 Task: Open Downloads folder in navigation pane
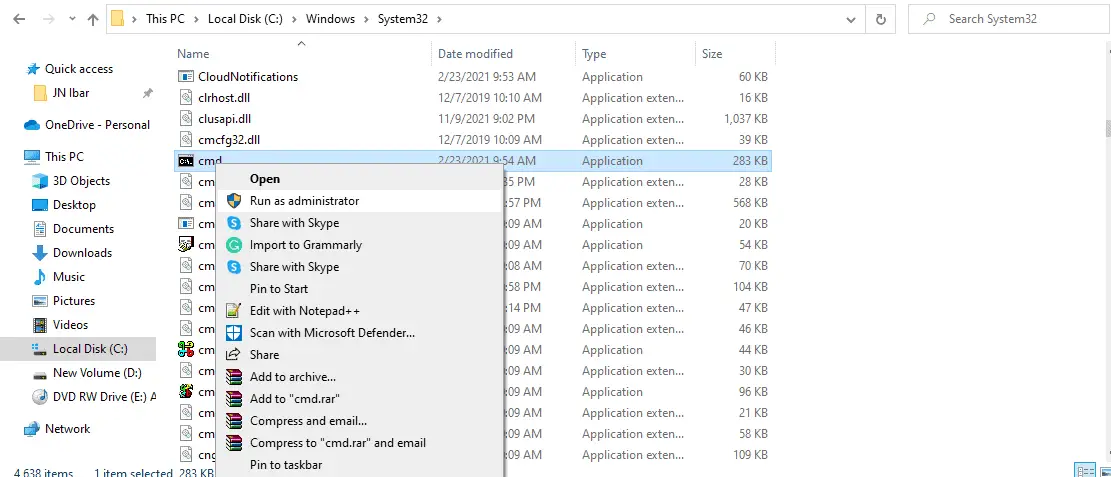point(82,253)
